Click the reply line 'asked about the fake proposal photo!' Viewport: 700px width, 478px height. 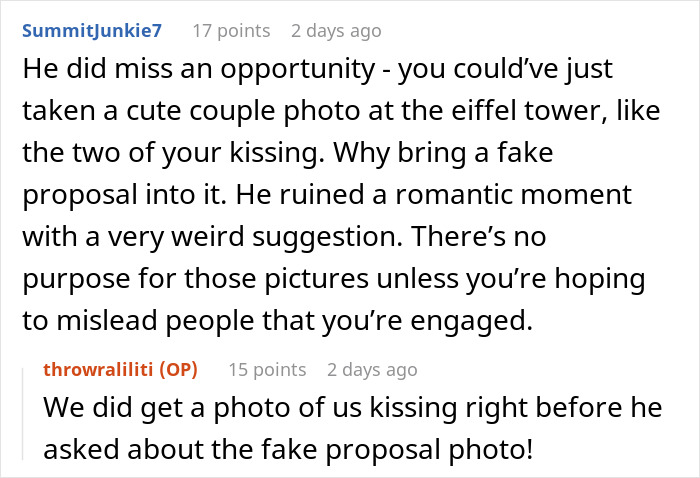point(288,450)
